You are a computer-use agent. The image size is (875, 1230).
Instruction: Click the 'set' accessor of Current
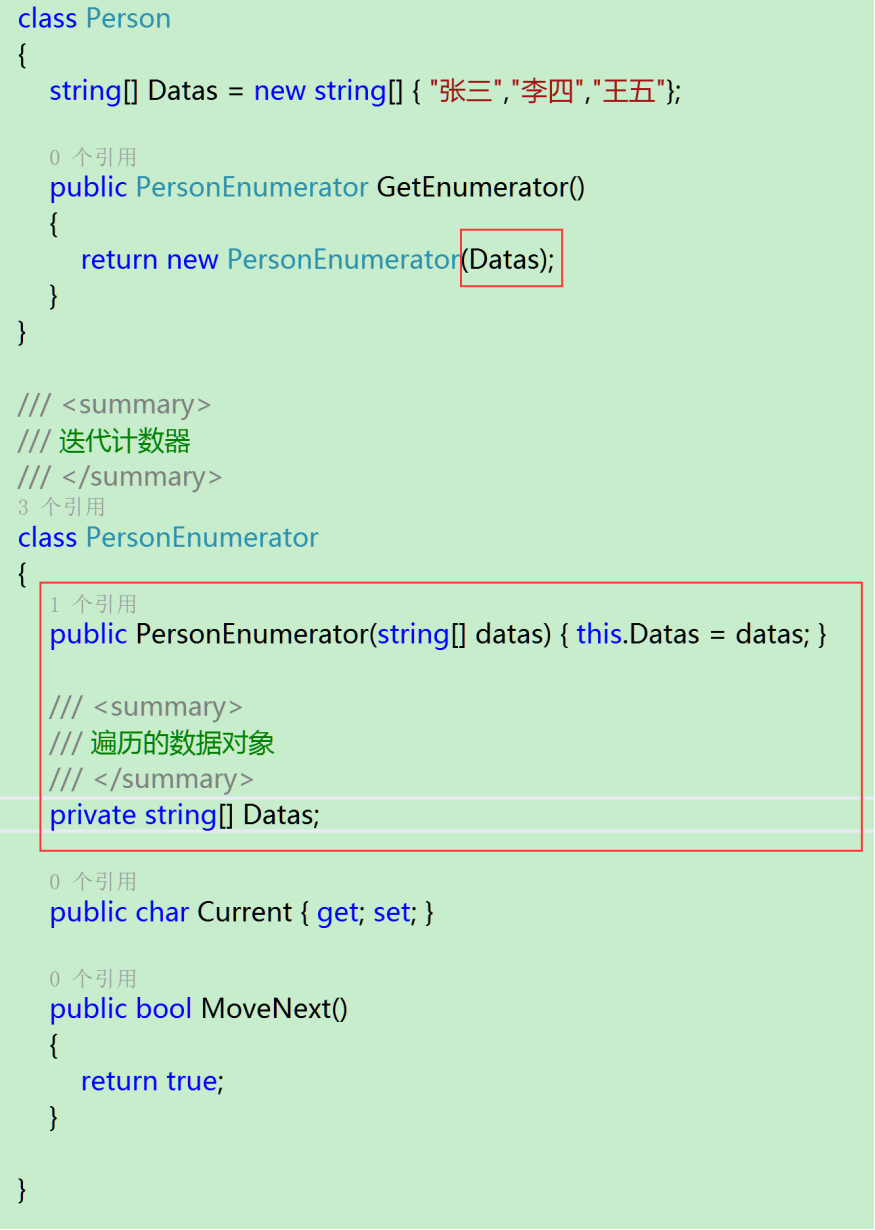[x=392, y=912]
